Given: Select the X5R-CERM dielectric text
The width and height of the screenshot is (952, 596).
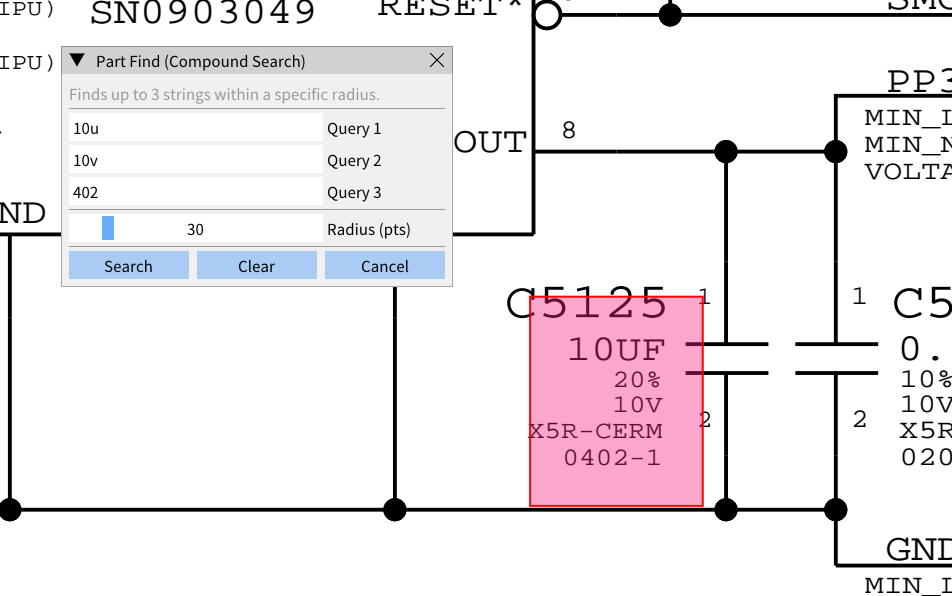Looking at the screenshot, I should 596,432.
